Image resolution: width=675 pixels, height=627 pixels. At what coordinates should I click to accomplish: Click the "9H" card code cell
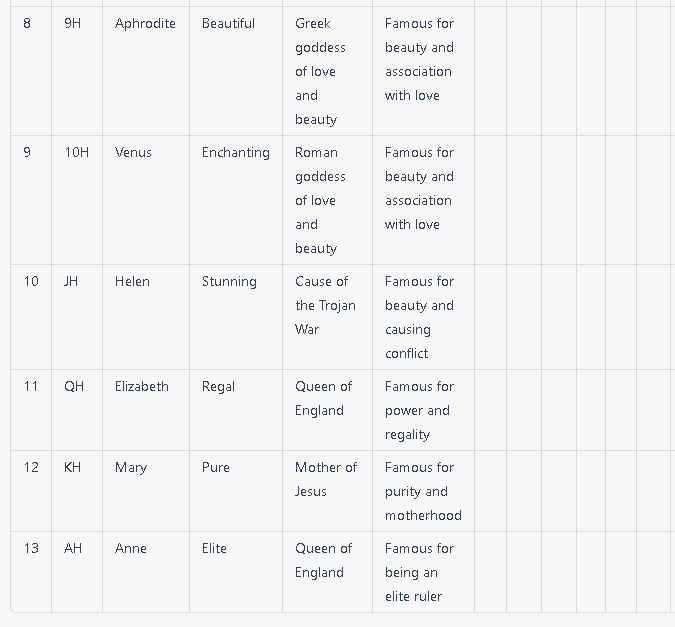(x=72, y=24)
